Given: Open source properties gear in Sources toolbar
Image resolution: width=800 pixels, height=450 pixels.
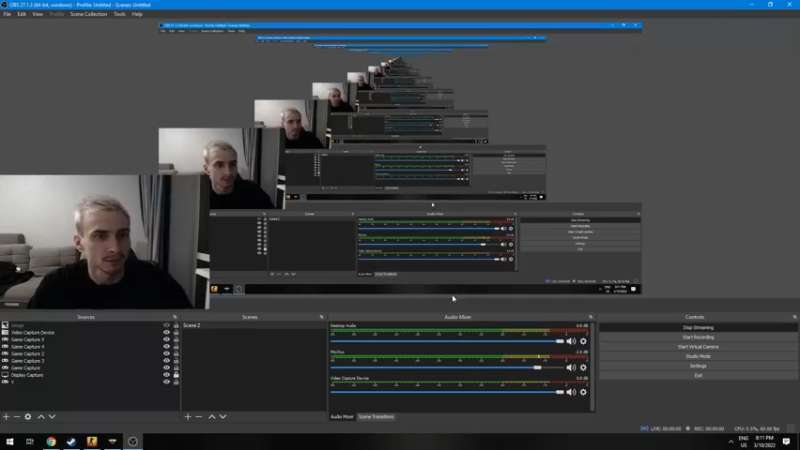Looking at the screenshot, I should [x=28, y=417].
